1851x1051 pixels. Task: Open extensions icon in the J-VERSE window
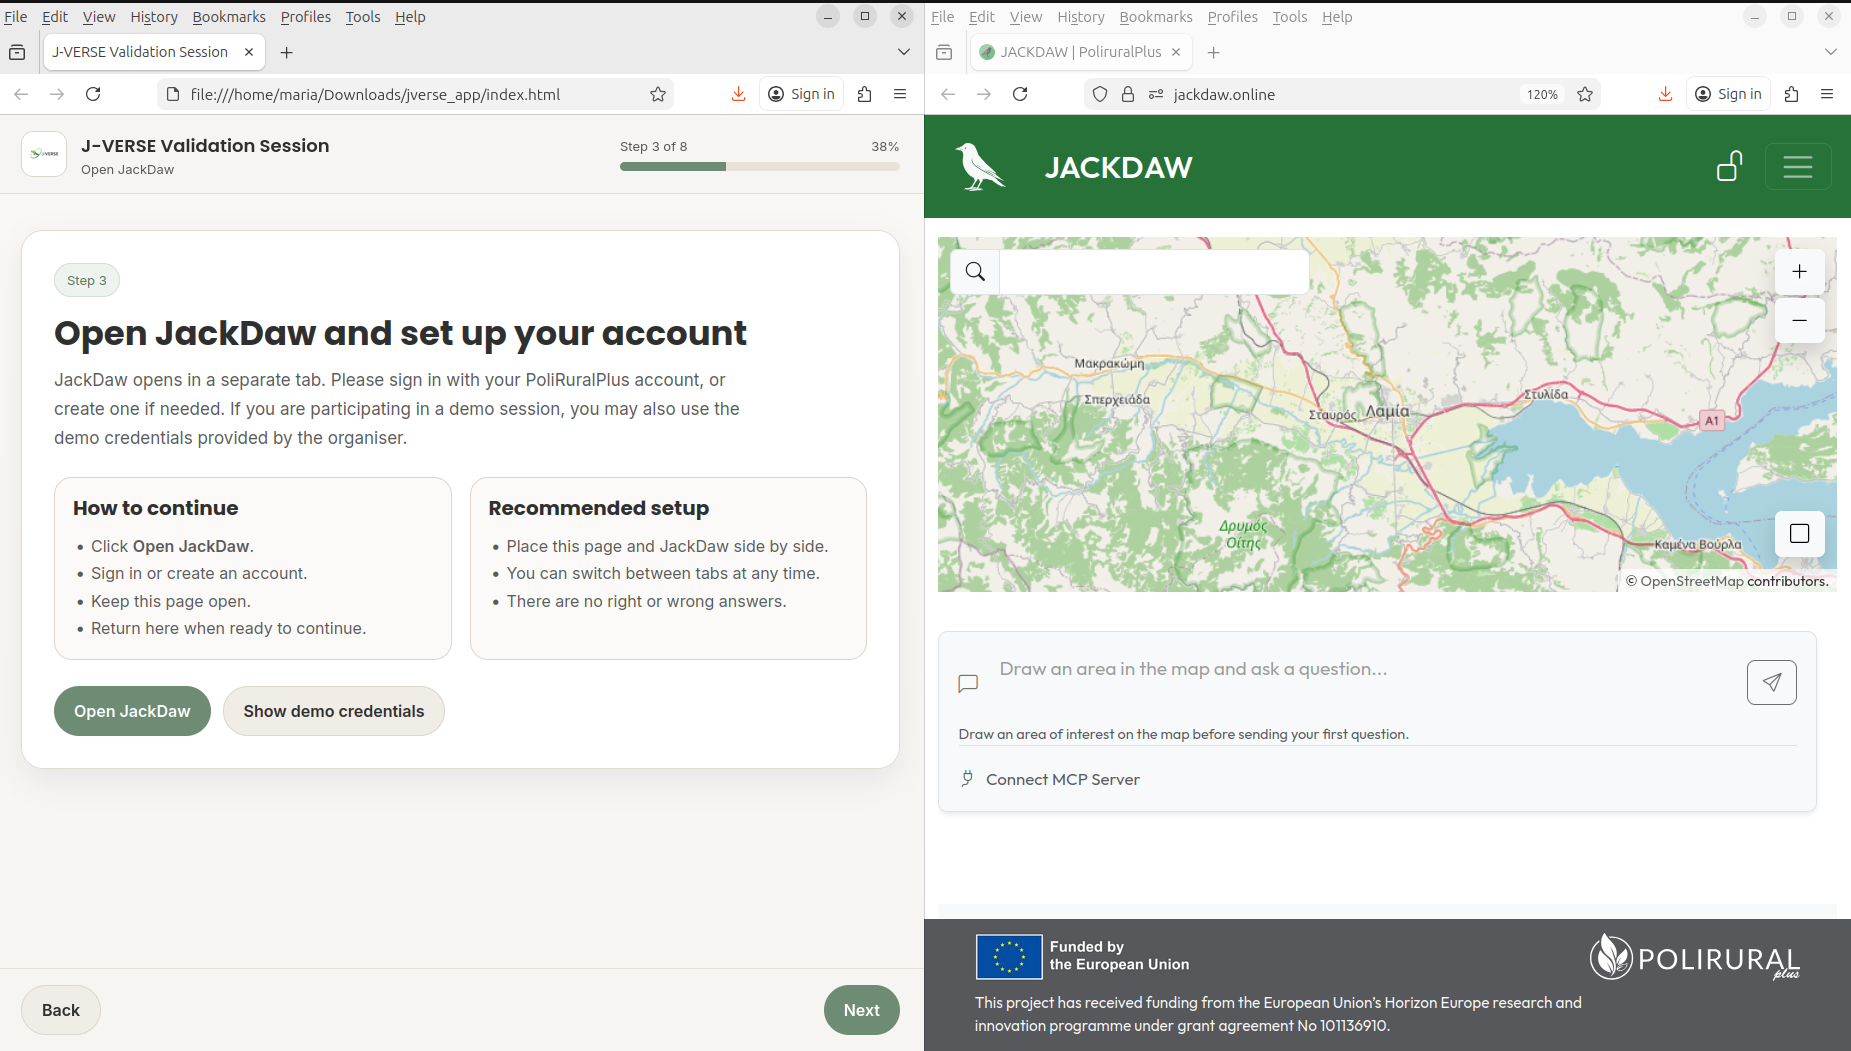865,94
